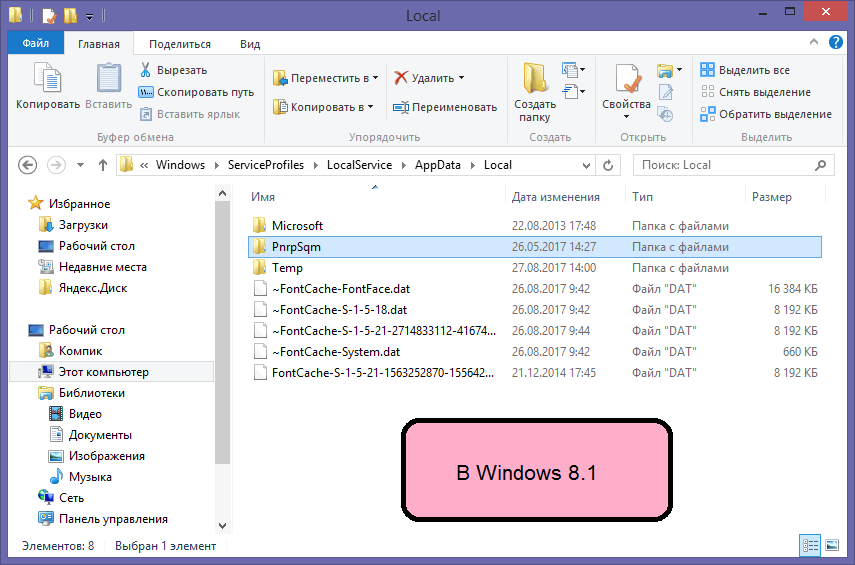This screenshot has width=855, height=565.
Task: Refresh the Local folder view
Action: click(608, 165)
